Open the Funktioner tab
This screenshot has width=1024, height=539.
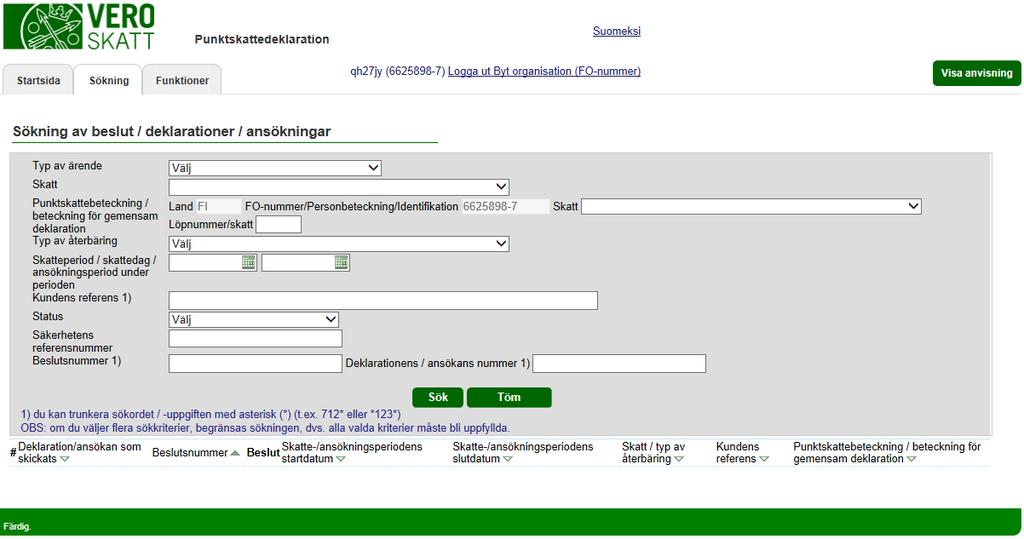[182, 80]
